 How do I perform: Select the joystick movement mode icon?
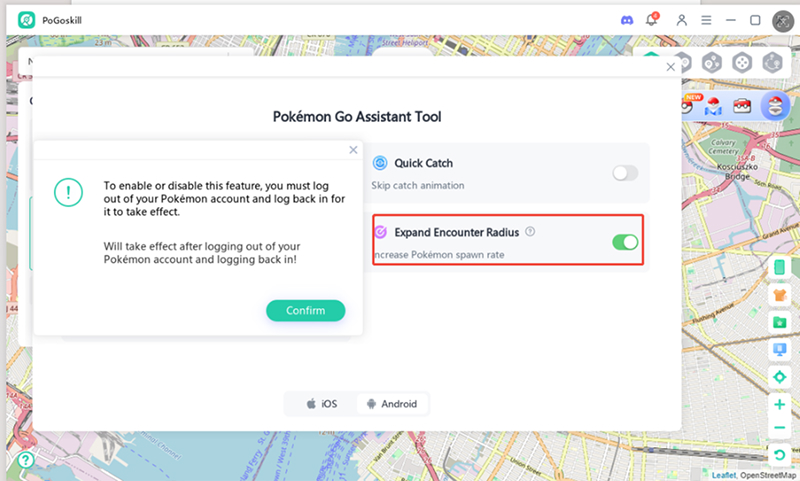pyautogui.click(x=742, y=63)
